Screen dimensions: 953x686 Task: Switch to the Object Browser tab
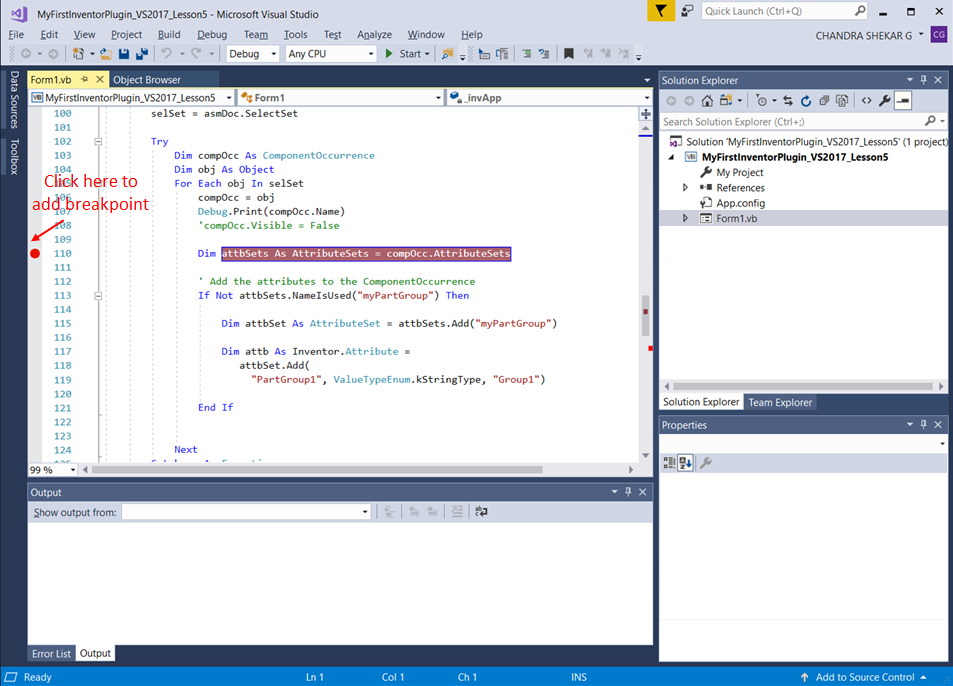[x=147, y=80]
